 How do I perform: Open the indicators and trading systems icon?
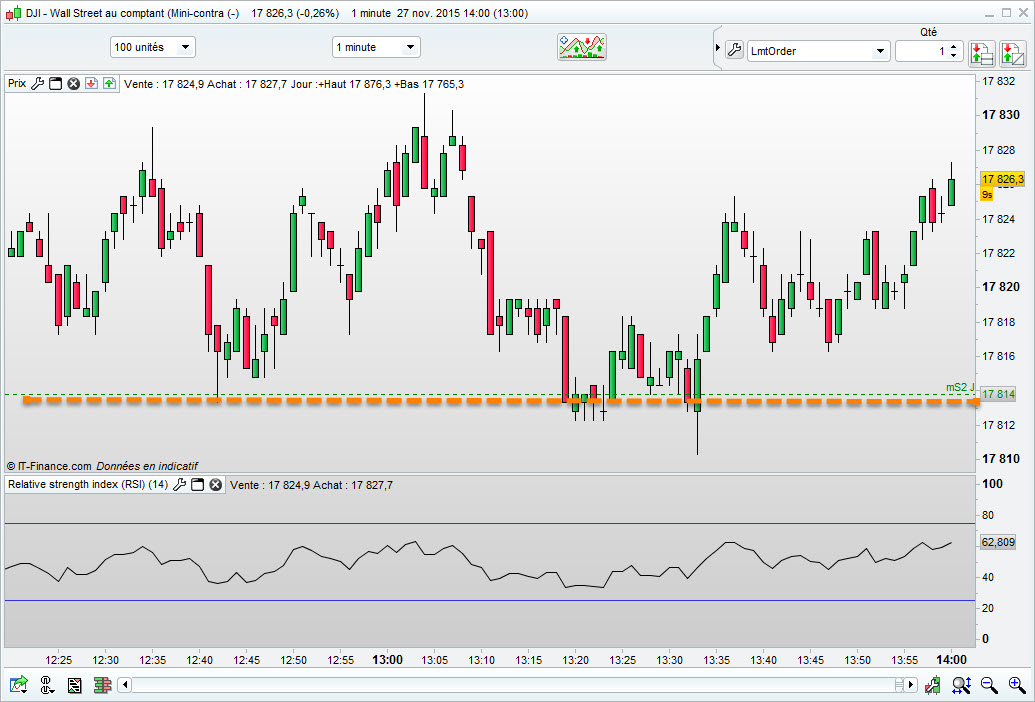582,48
